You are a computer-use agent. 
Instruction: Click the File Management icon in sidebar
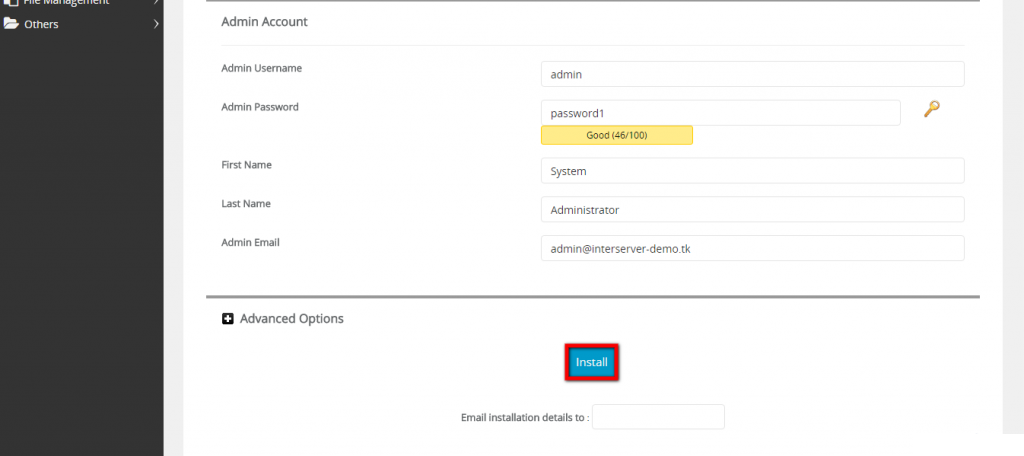click(x=11, y=3)
